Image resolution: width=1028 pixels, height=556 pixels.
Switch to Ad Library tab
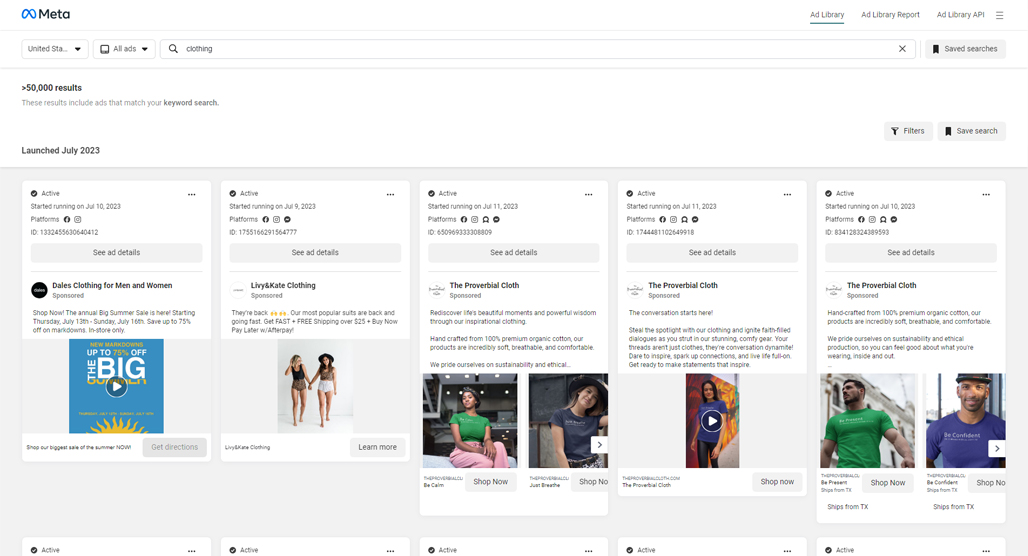pyautogui.click(x=827, y=14)
